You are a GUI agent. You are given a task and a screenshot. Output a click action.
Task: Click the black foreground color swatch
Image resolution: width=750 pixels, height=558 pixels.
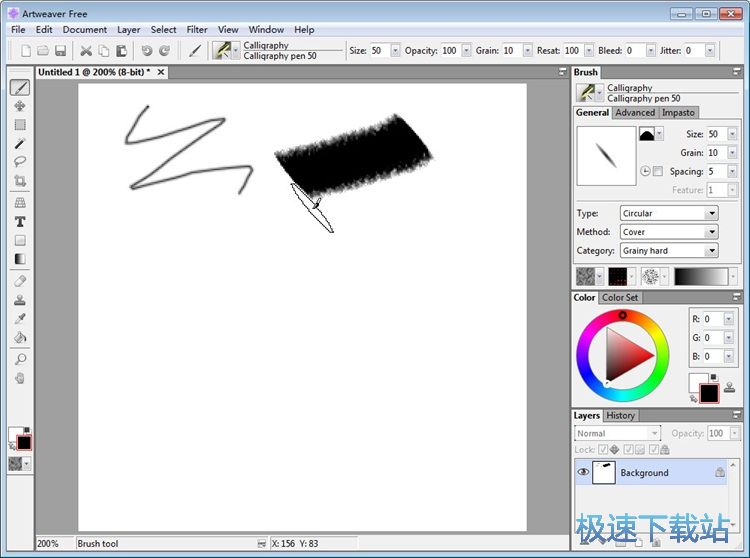tap(709, 393)
